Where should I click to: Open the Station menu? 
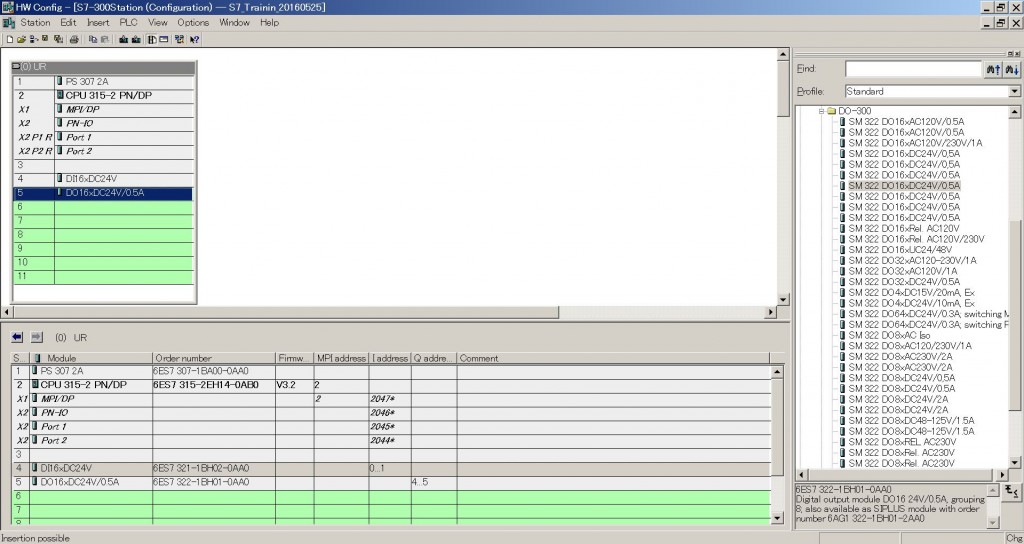click(x=35, y=23)
